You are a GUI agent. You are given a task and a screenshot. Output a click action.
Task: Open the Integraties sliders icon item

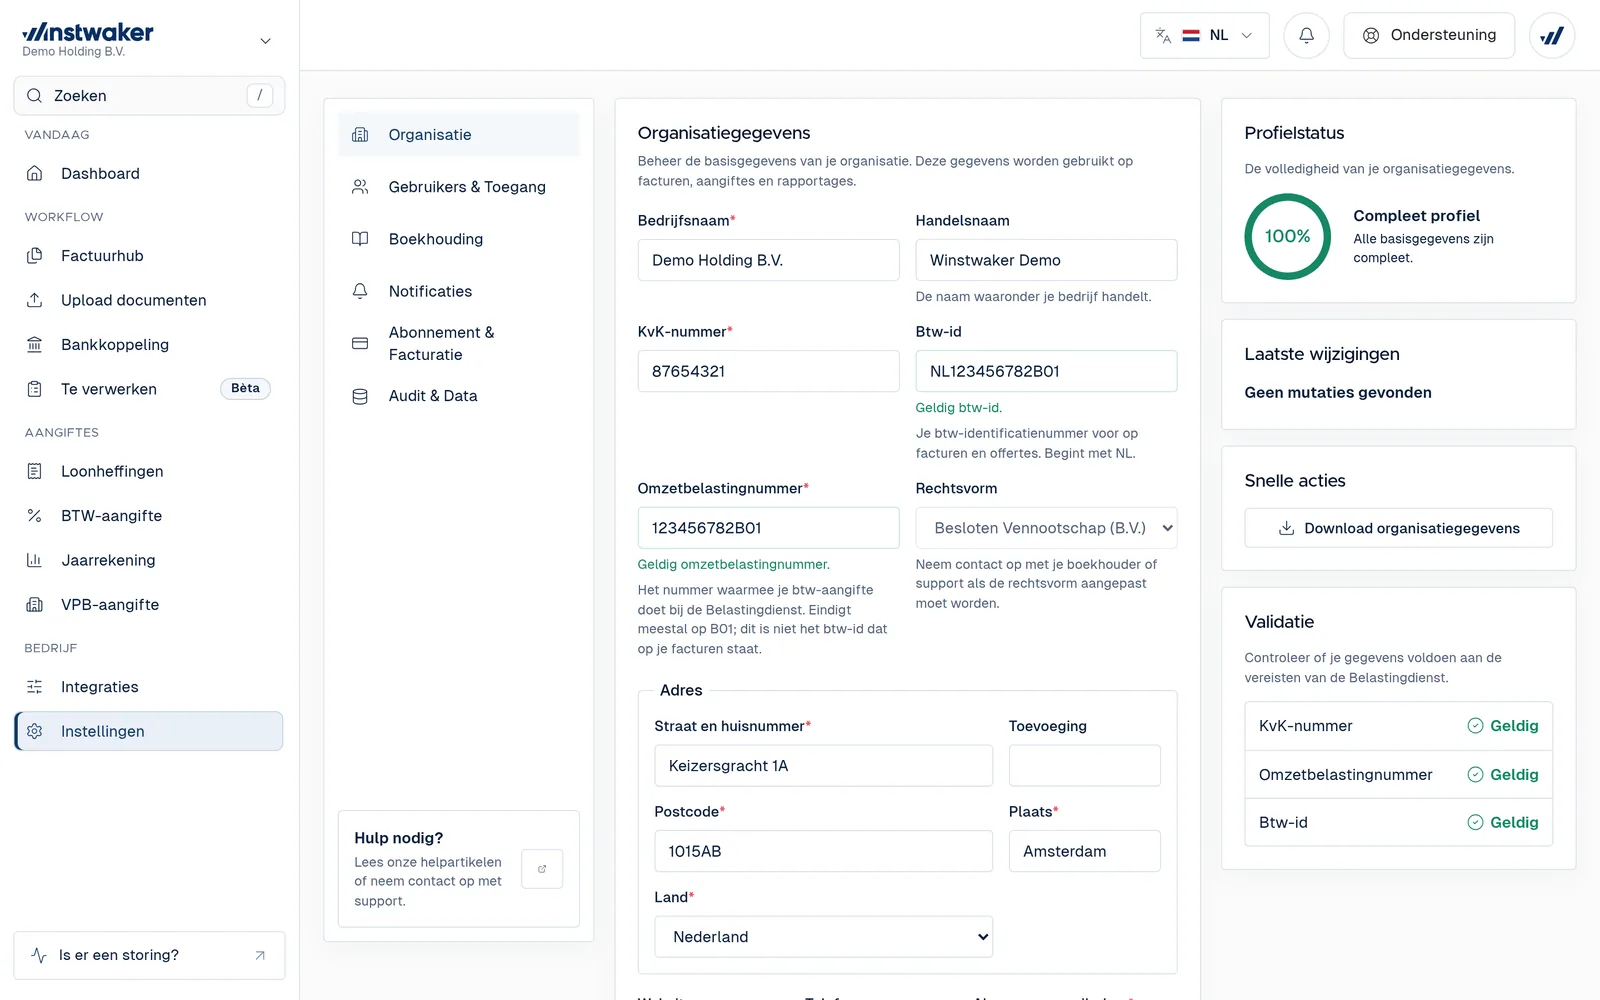click(x=149, y=687)
